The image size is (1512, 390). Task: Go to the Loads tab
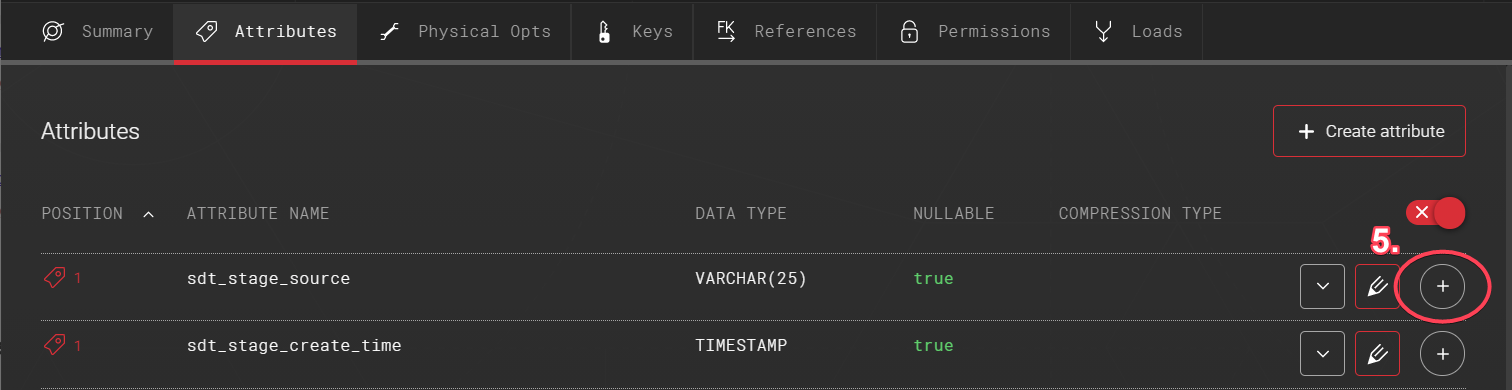pos(1137,32)
